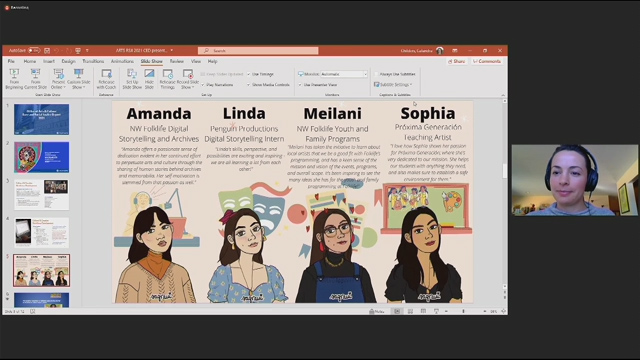Open Rehearse with Coach
The height and width of the screenshot is (360, 640).
107,79
